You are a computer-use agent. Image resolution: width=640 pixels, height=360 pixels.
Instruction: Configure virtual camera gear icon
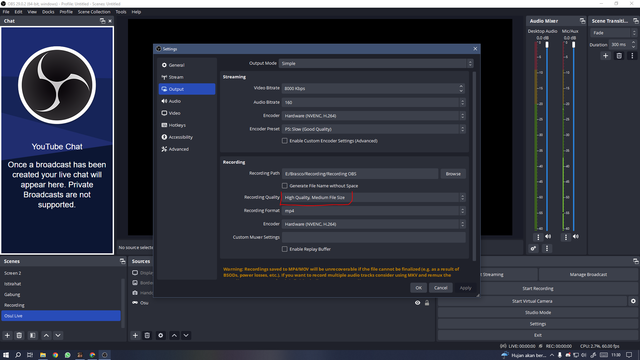click(633, 301)
